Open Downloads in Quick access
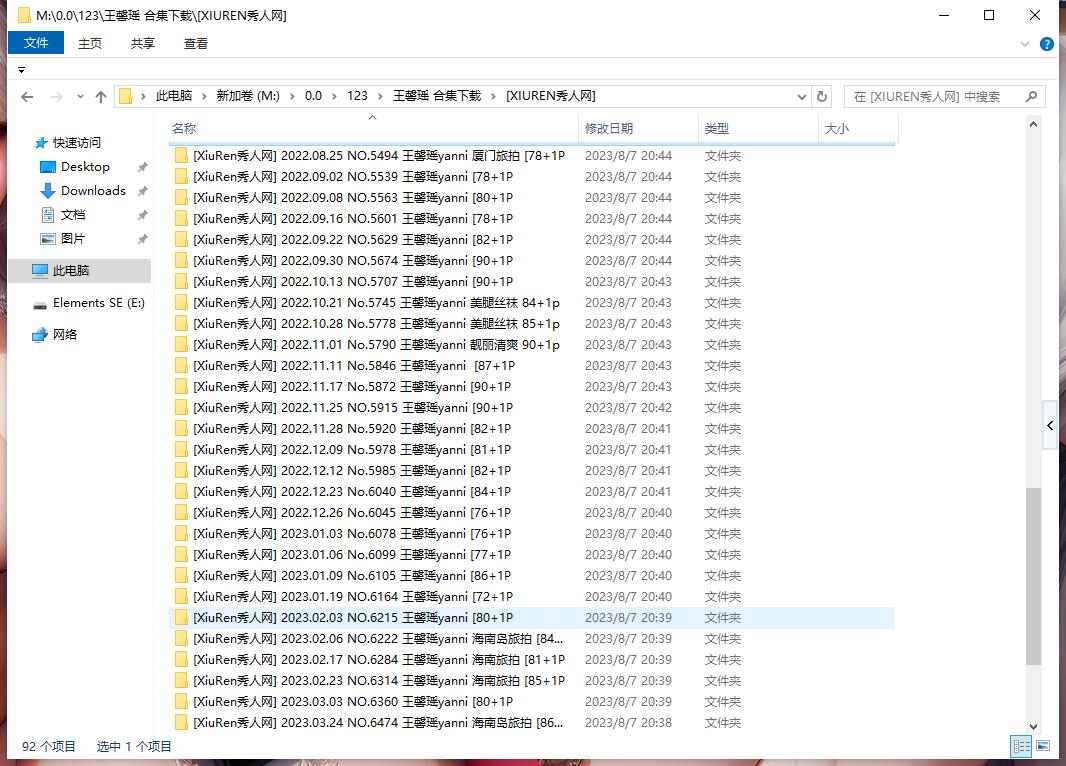The width and height of the screenshot is (1066, 766). [93, 190]
